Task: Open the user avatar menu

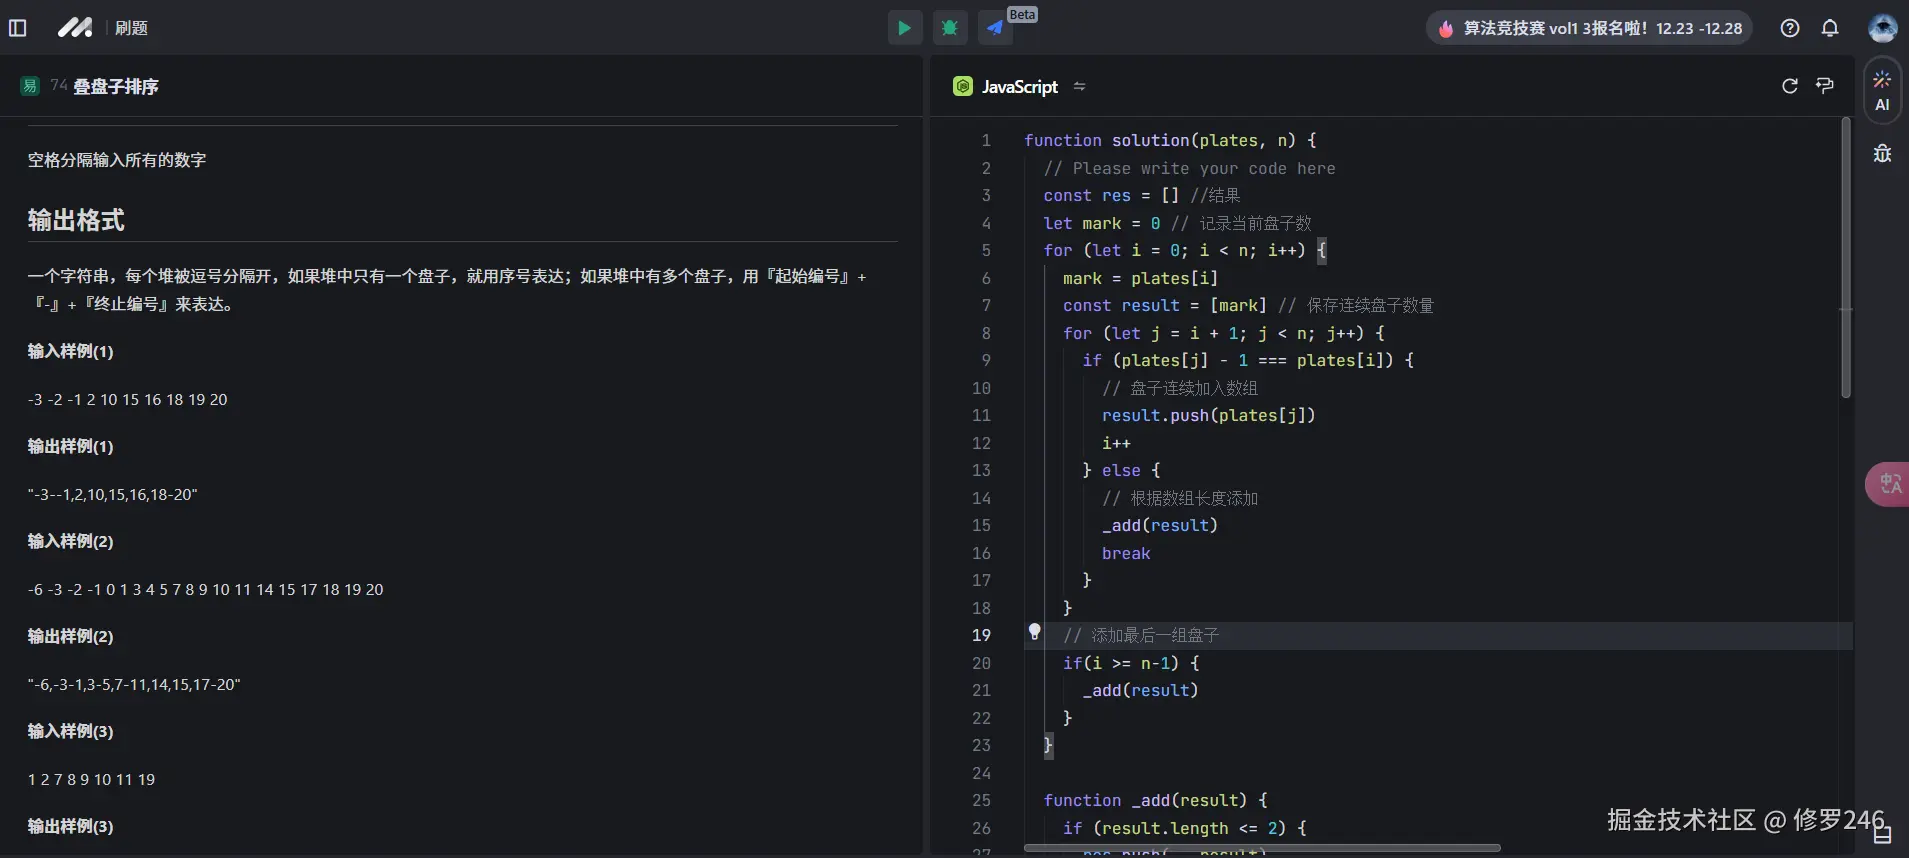Action: pos(1882,28)
